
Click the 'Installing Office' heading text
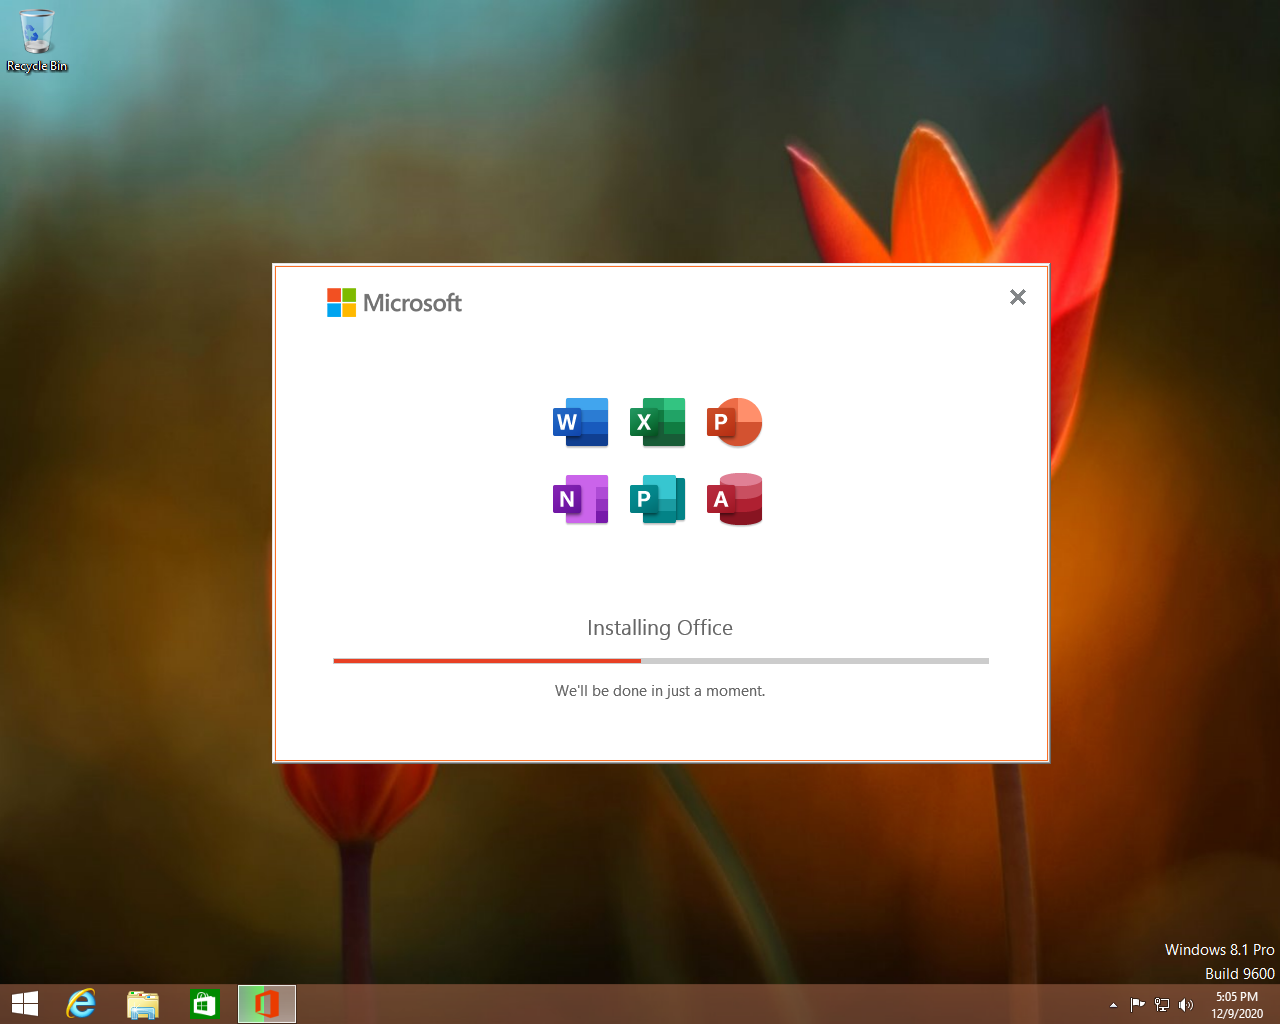[660, 628]
